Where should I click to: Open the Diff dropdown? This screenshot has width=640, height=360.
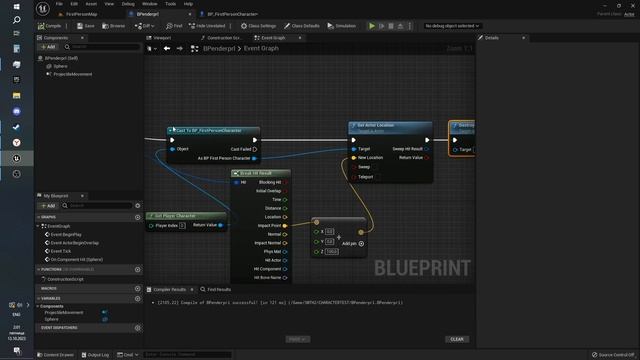[144, 26]
